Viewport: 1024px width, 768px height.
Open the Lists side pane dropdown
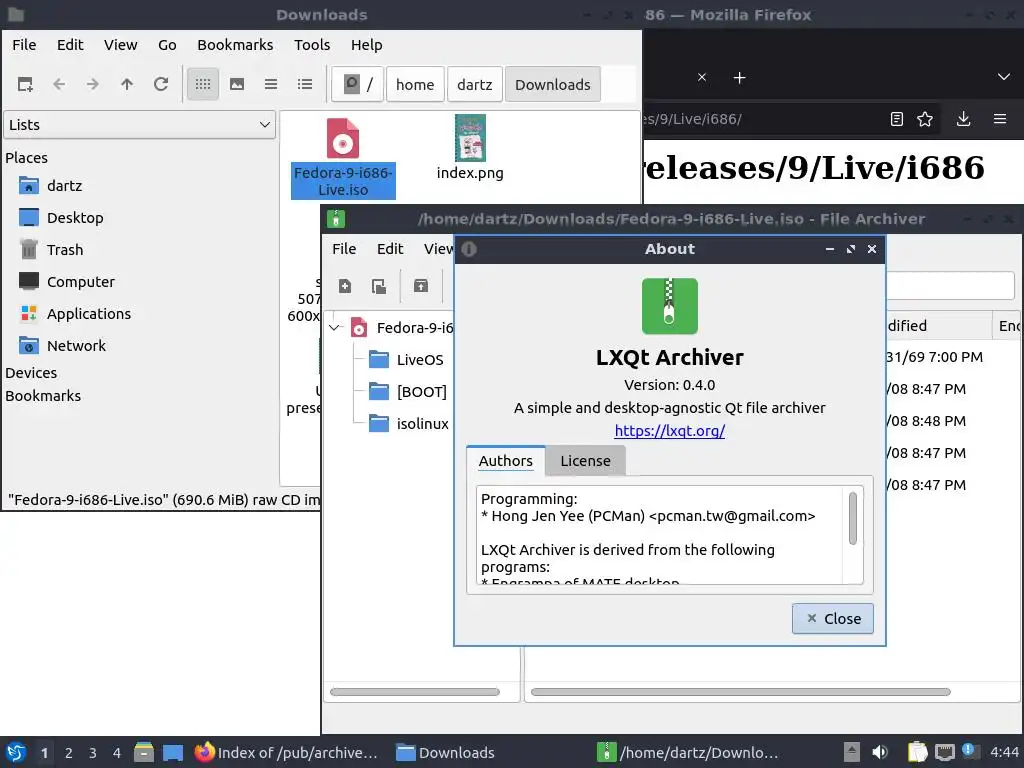(140, 124)
